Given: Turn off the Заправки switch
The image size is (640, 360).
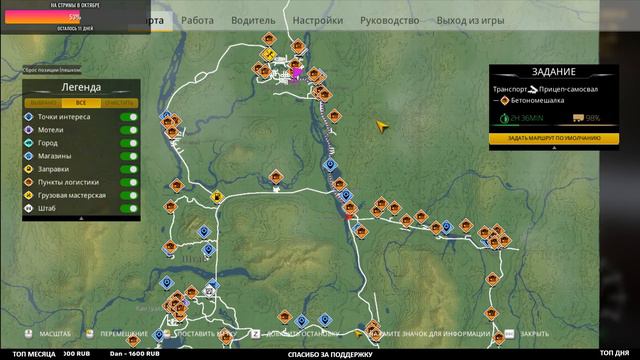Looking at the screenshot, I should coord(129,169).
